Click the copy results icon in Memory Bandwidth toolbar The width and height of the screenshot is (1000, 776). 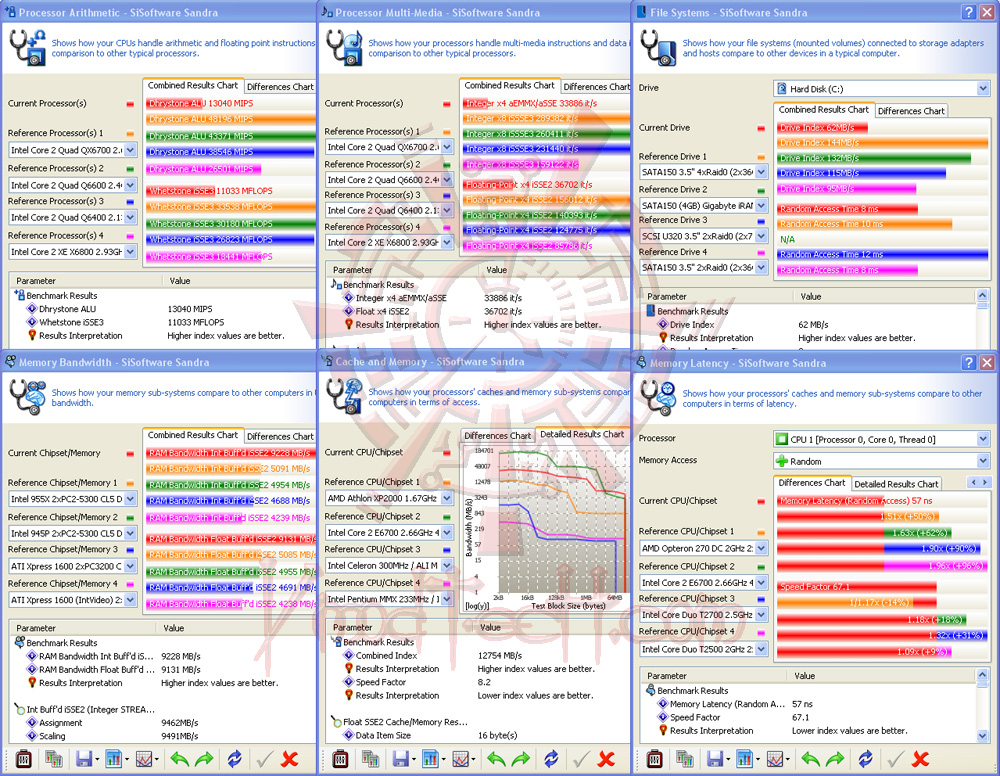point(54,759)
